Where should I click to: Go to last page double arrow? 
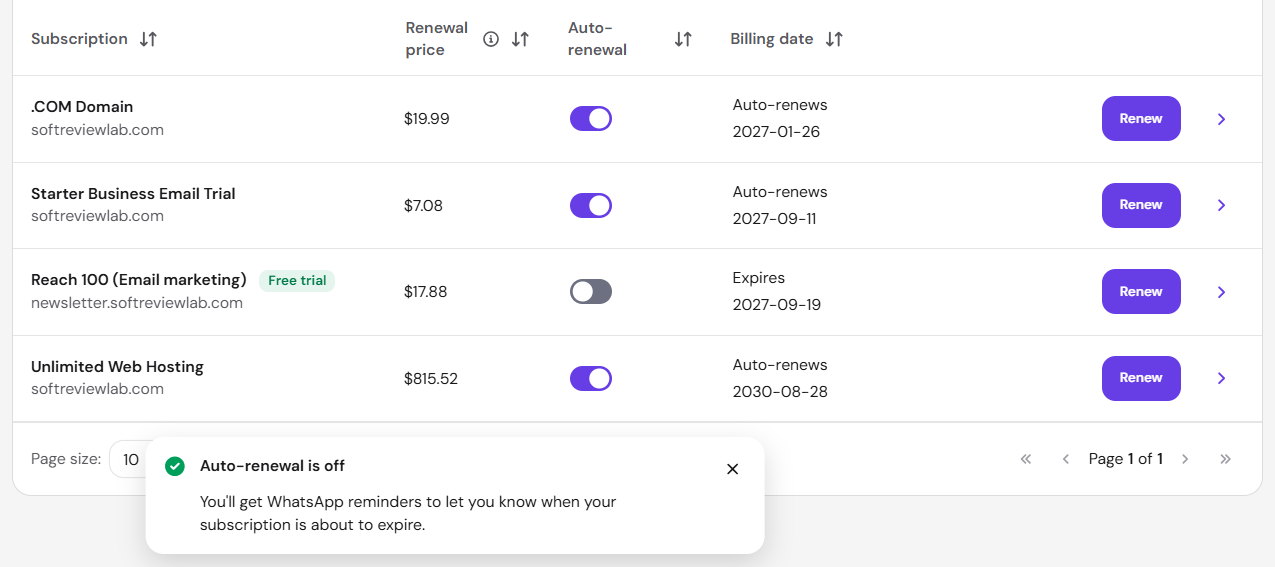click(1226, 459)
